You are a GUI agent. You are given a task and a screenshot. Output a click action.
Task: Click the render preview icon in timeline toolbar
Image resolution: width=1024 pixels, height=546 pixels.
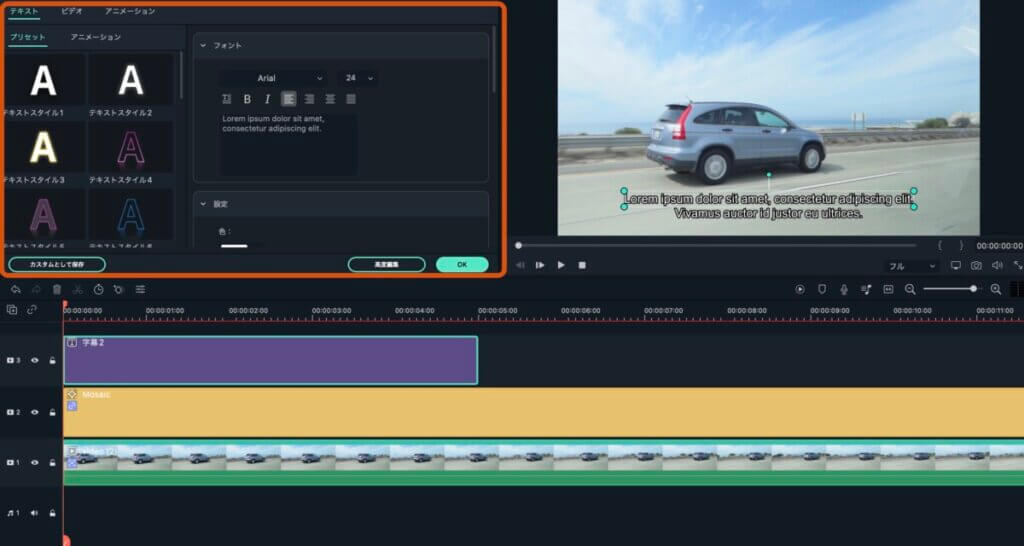[800, 289]
